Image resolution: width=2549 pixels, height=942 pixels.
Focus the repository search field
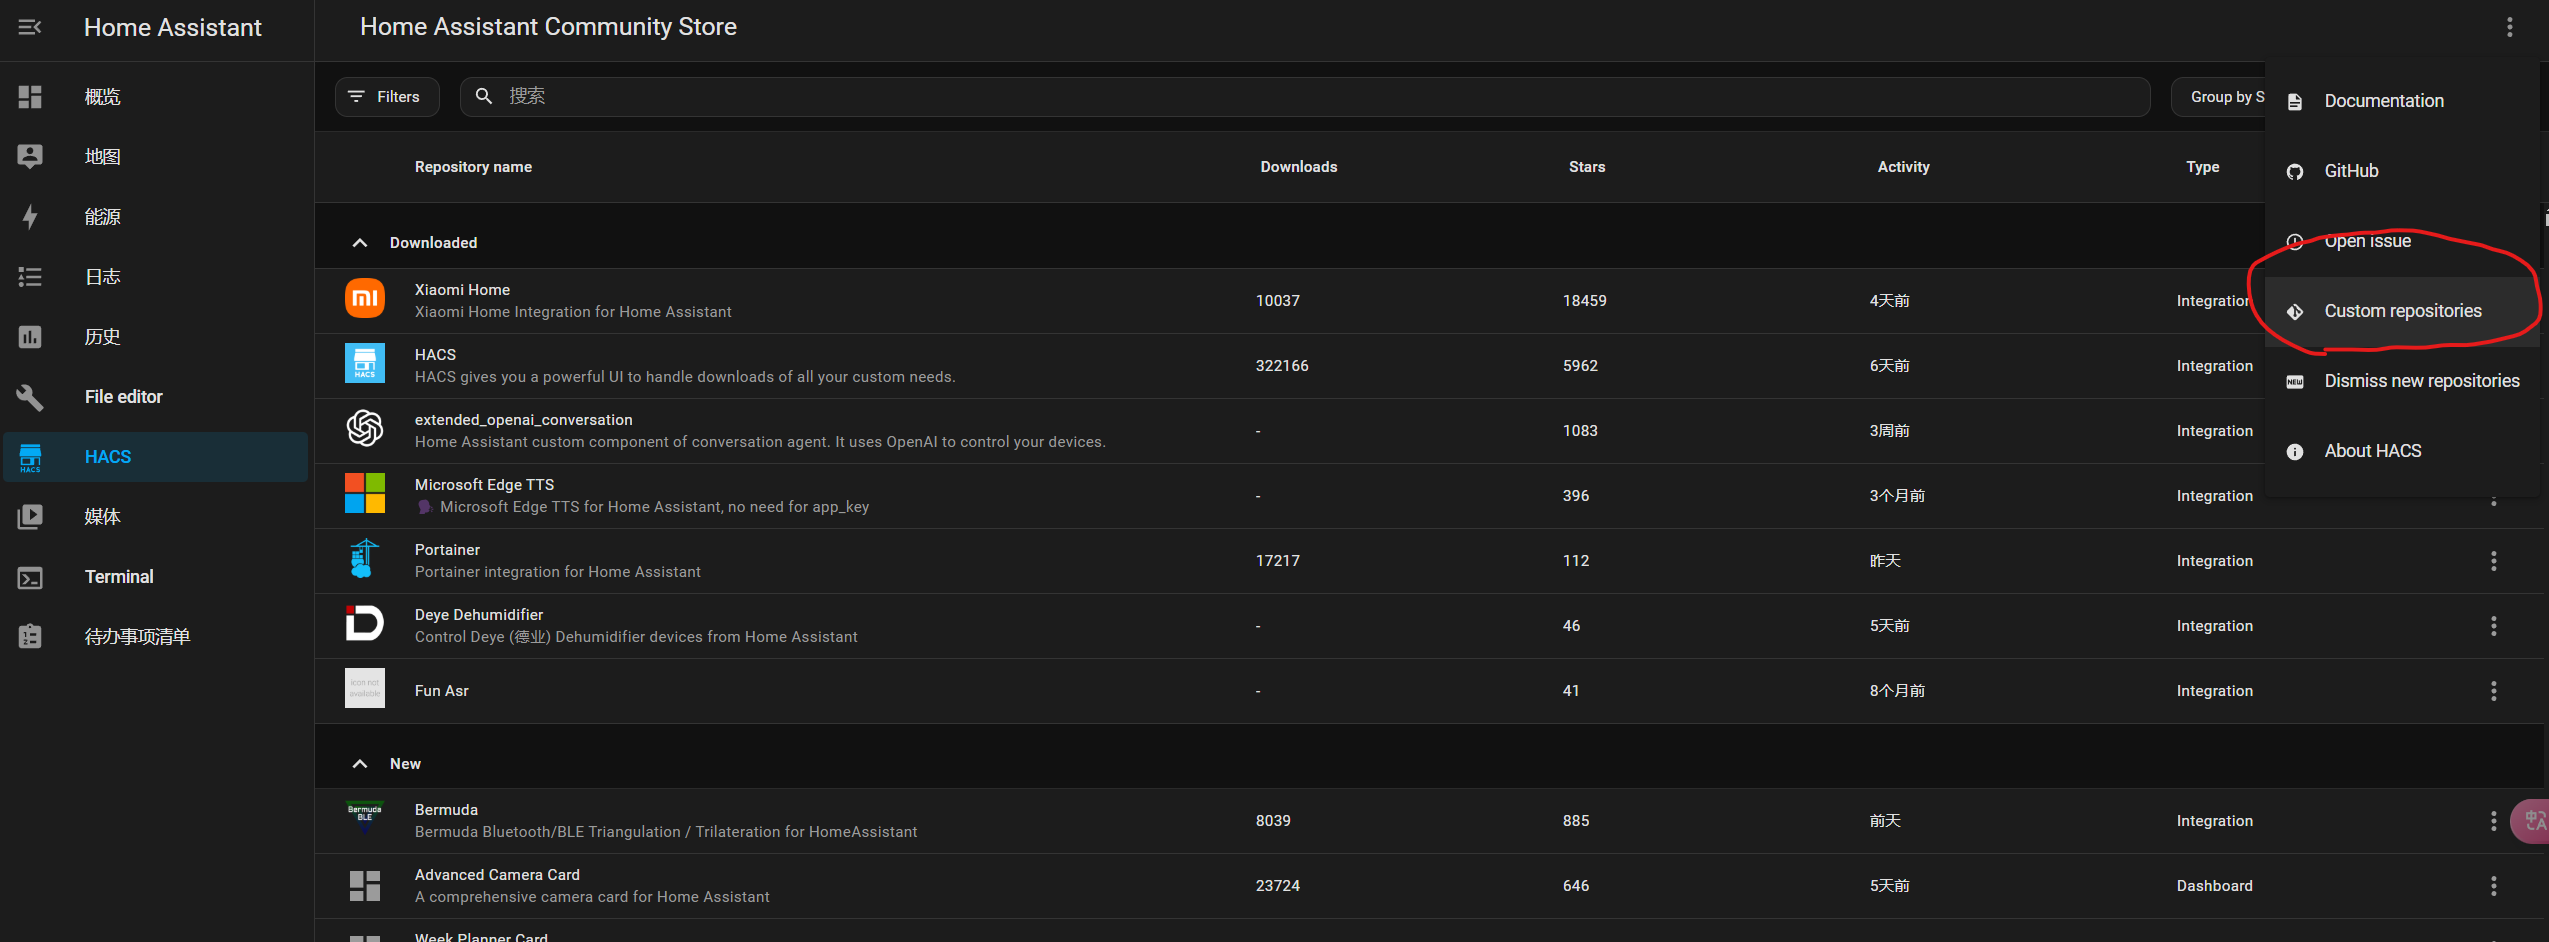(1305, 97)
